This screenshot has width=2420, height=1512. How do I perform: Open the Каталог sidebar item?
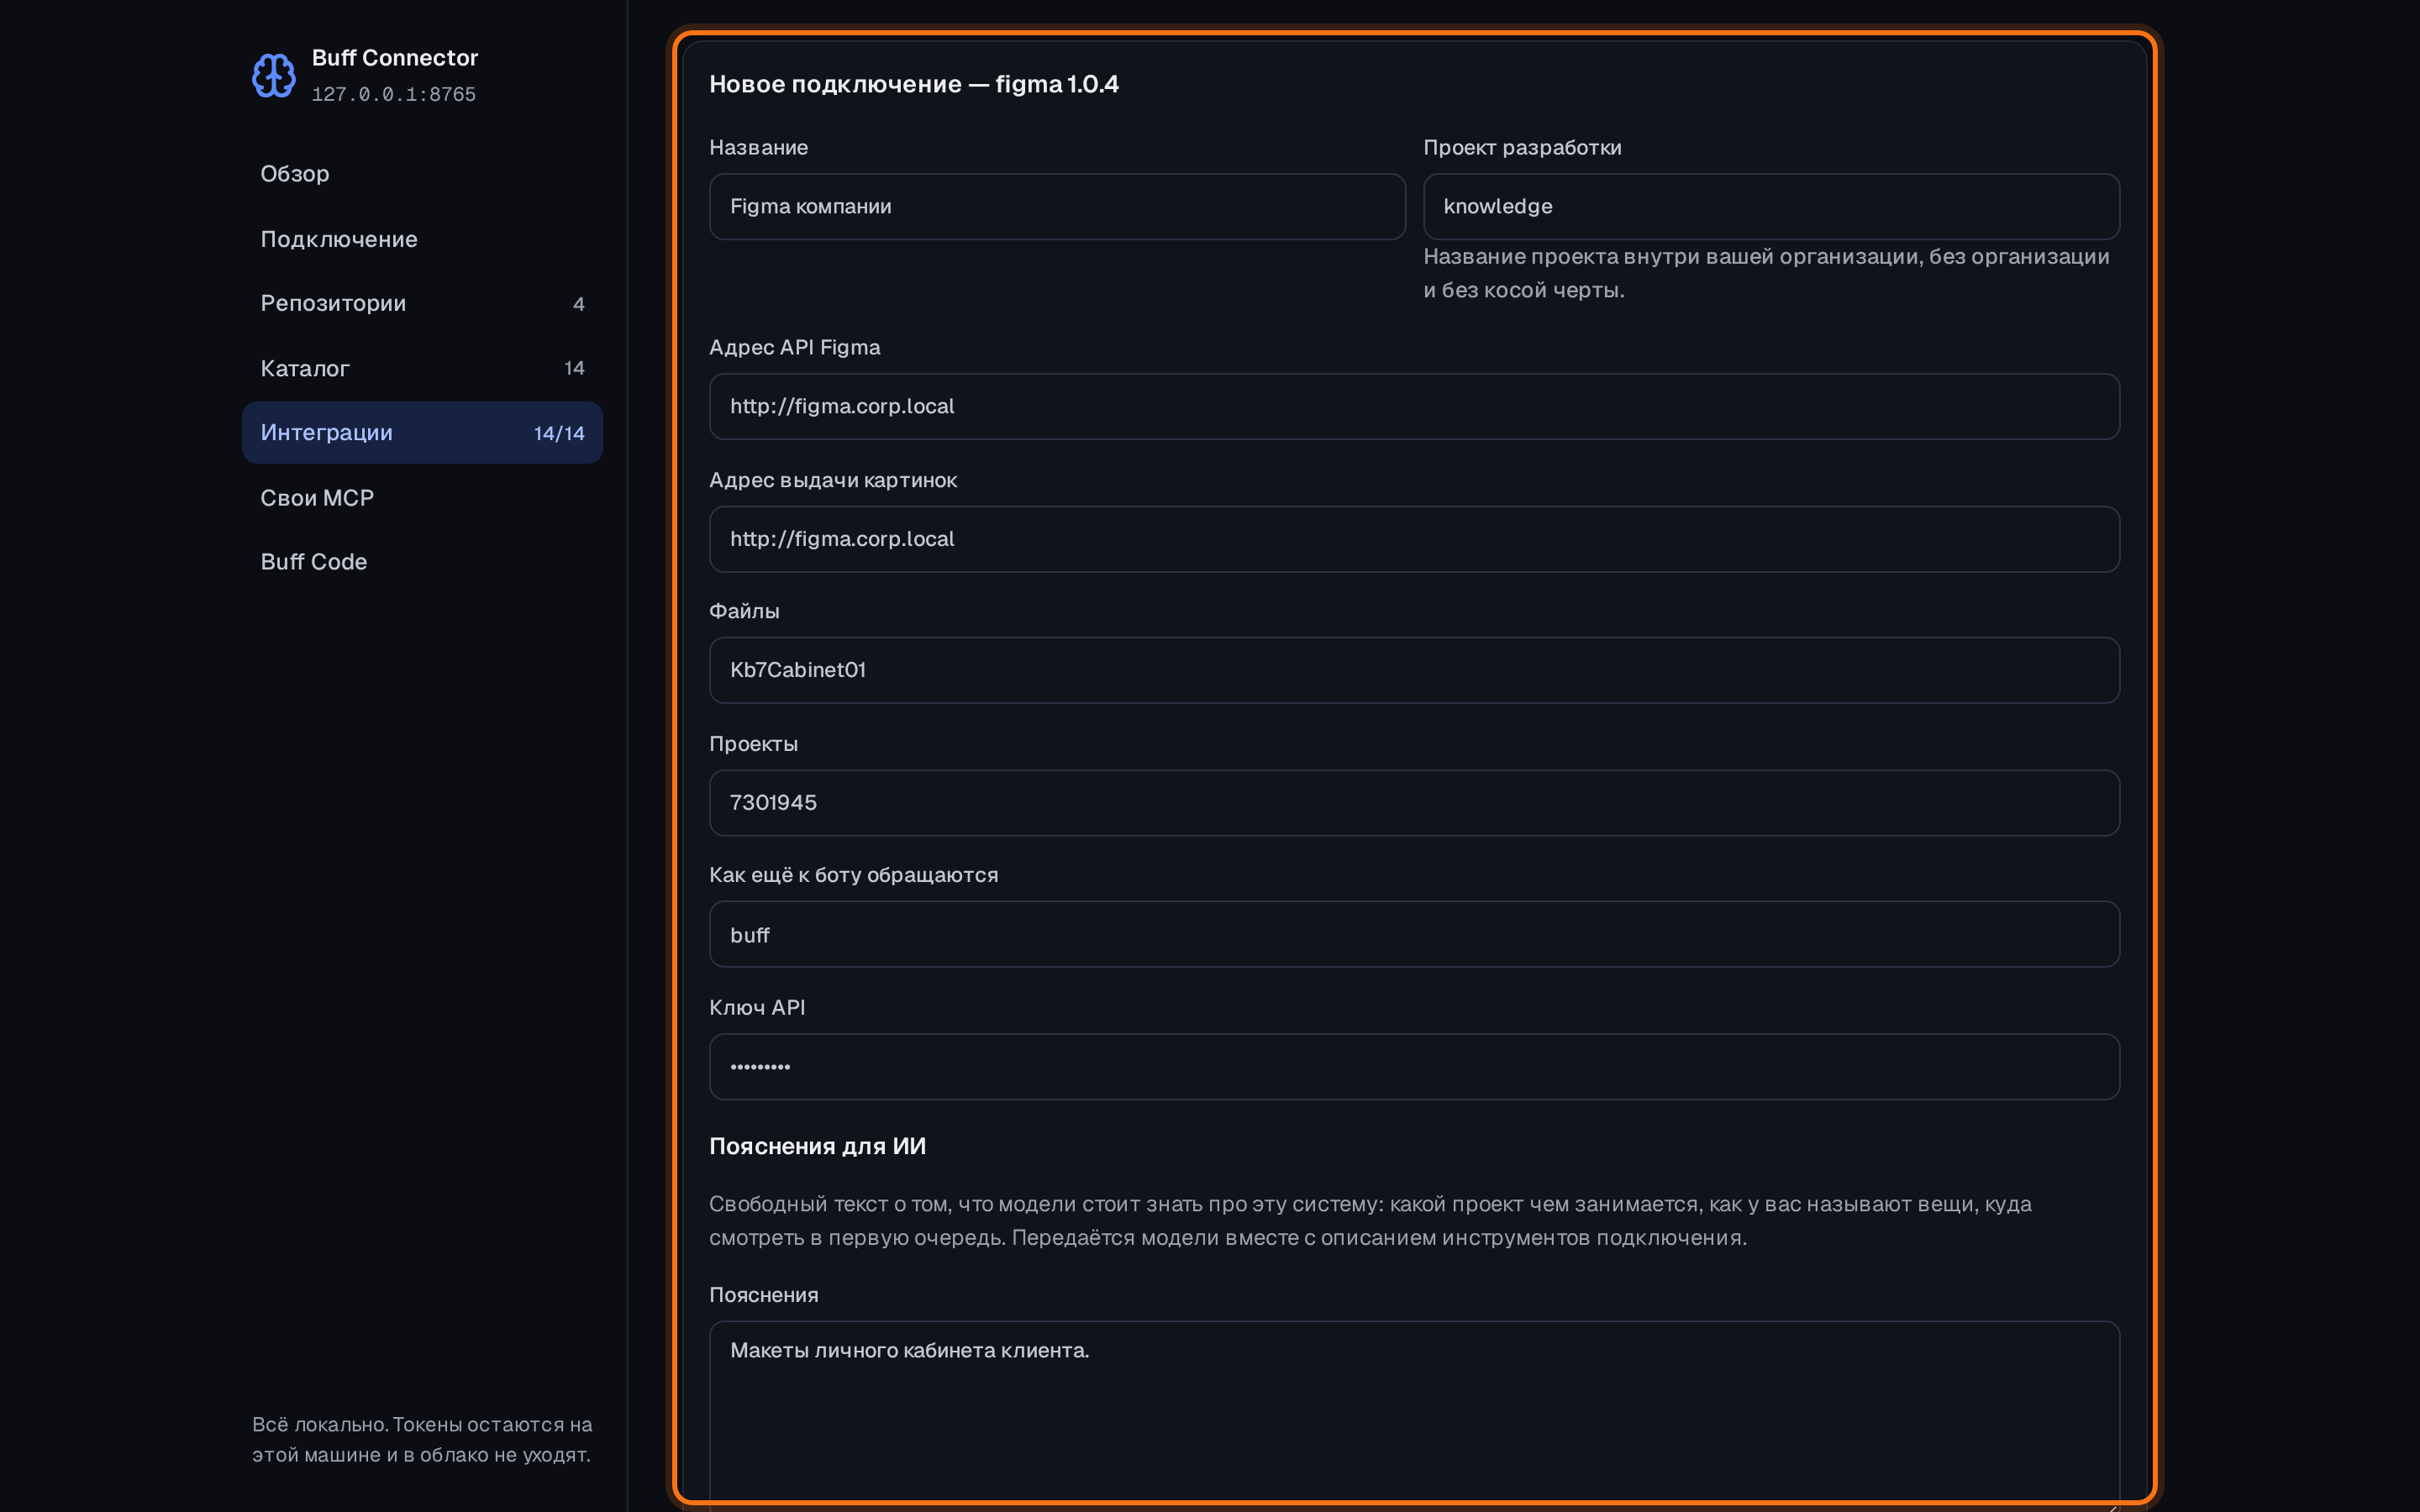422,368
